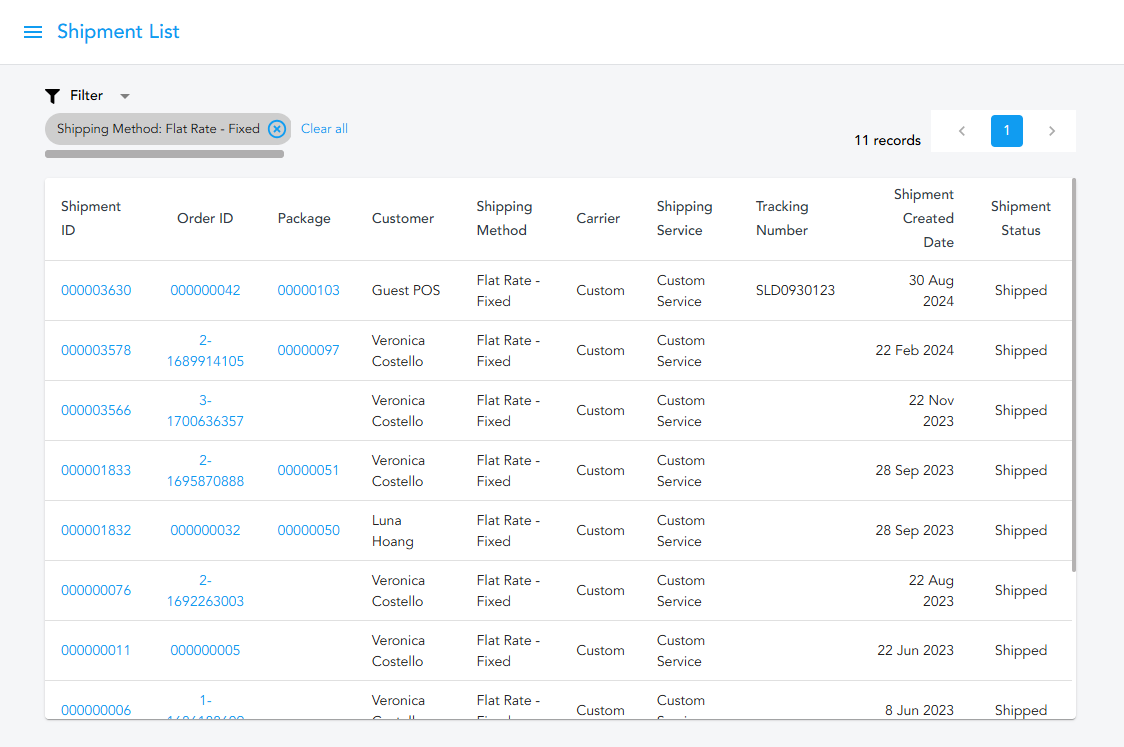Click Shipped status for shipment 000003566
This screenshot has height=747, width=1124.
tap(1020, 410)
